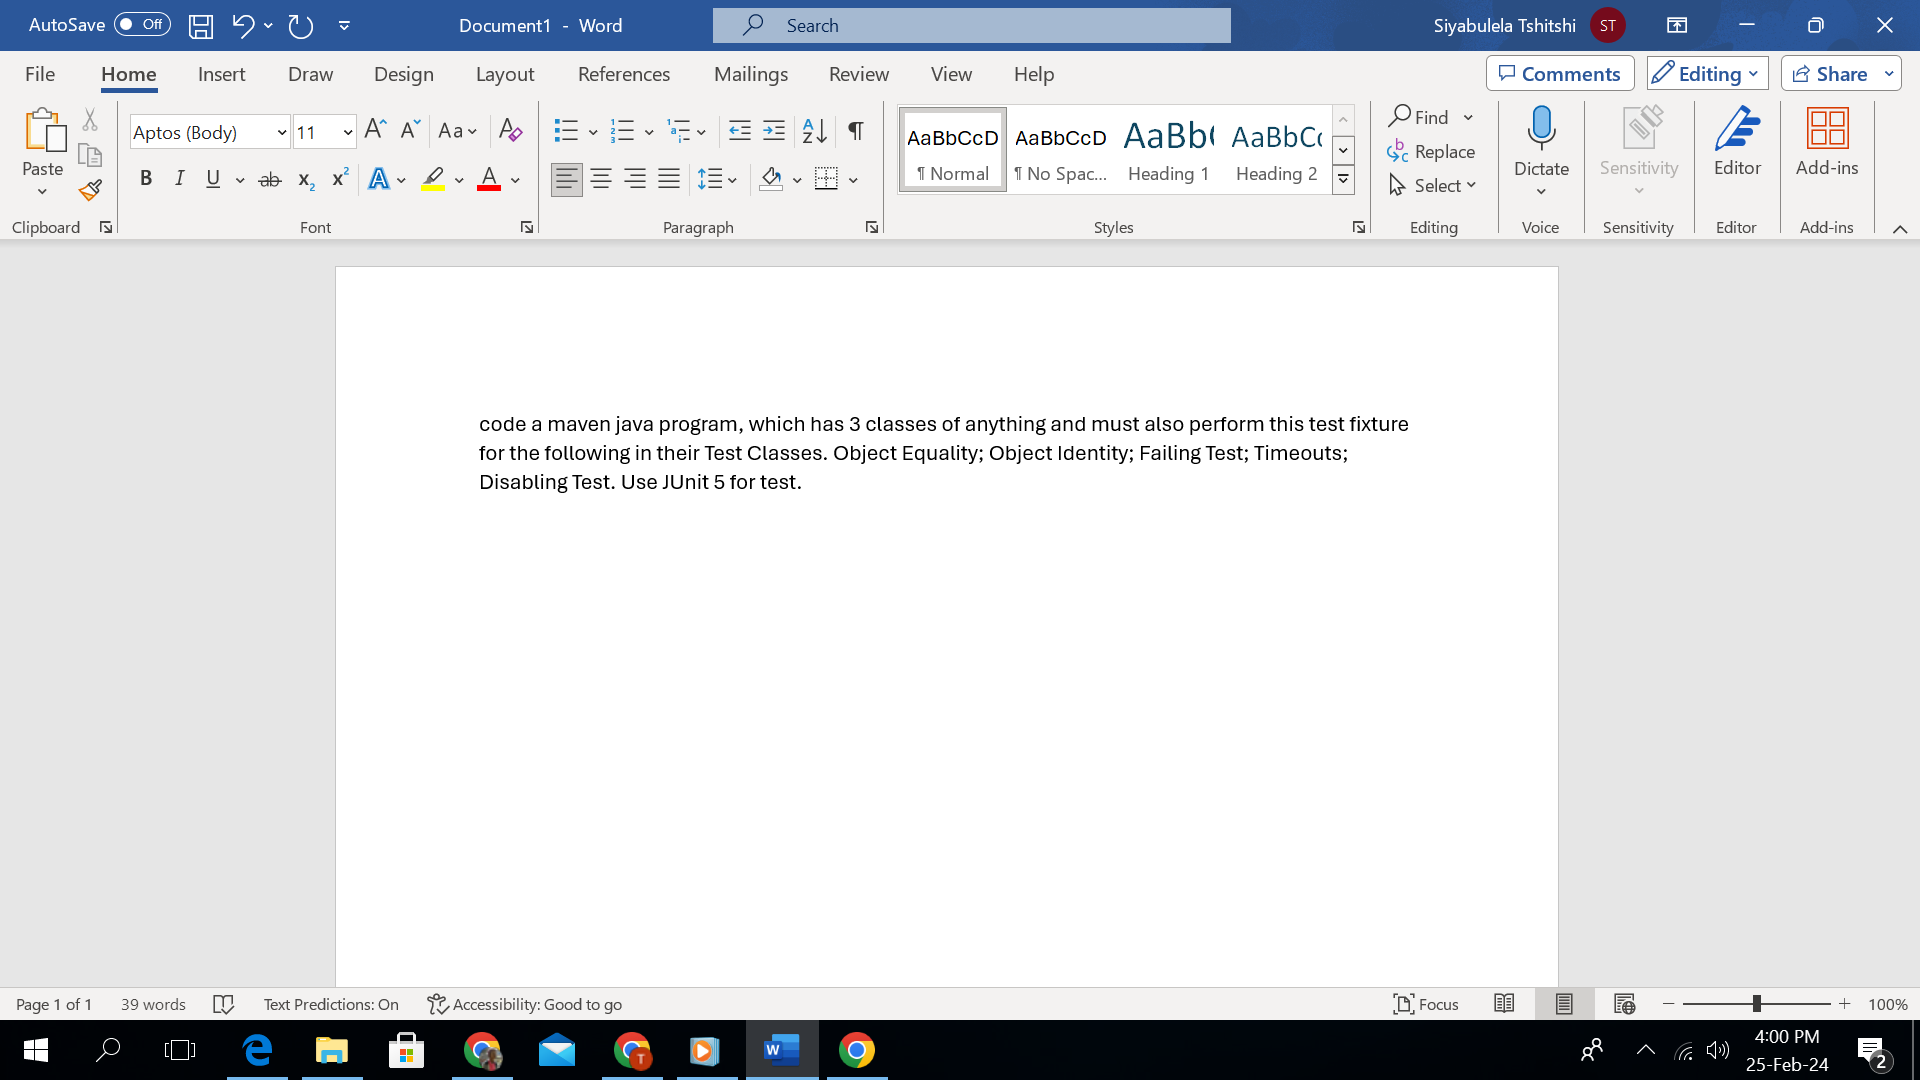Apply the yellow text highlight color

(433, 180)
